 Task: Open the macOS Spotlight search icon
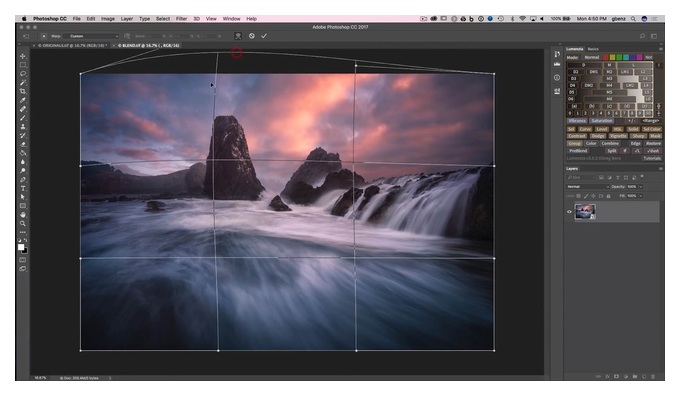point(633,19)
